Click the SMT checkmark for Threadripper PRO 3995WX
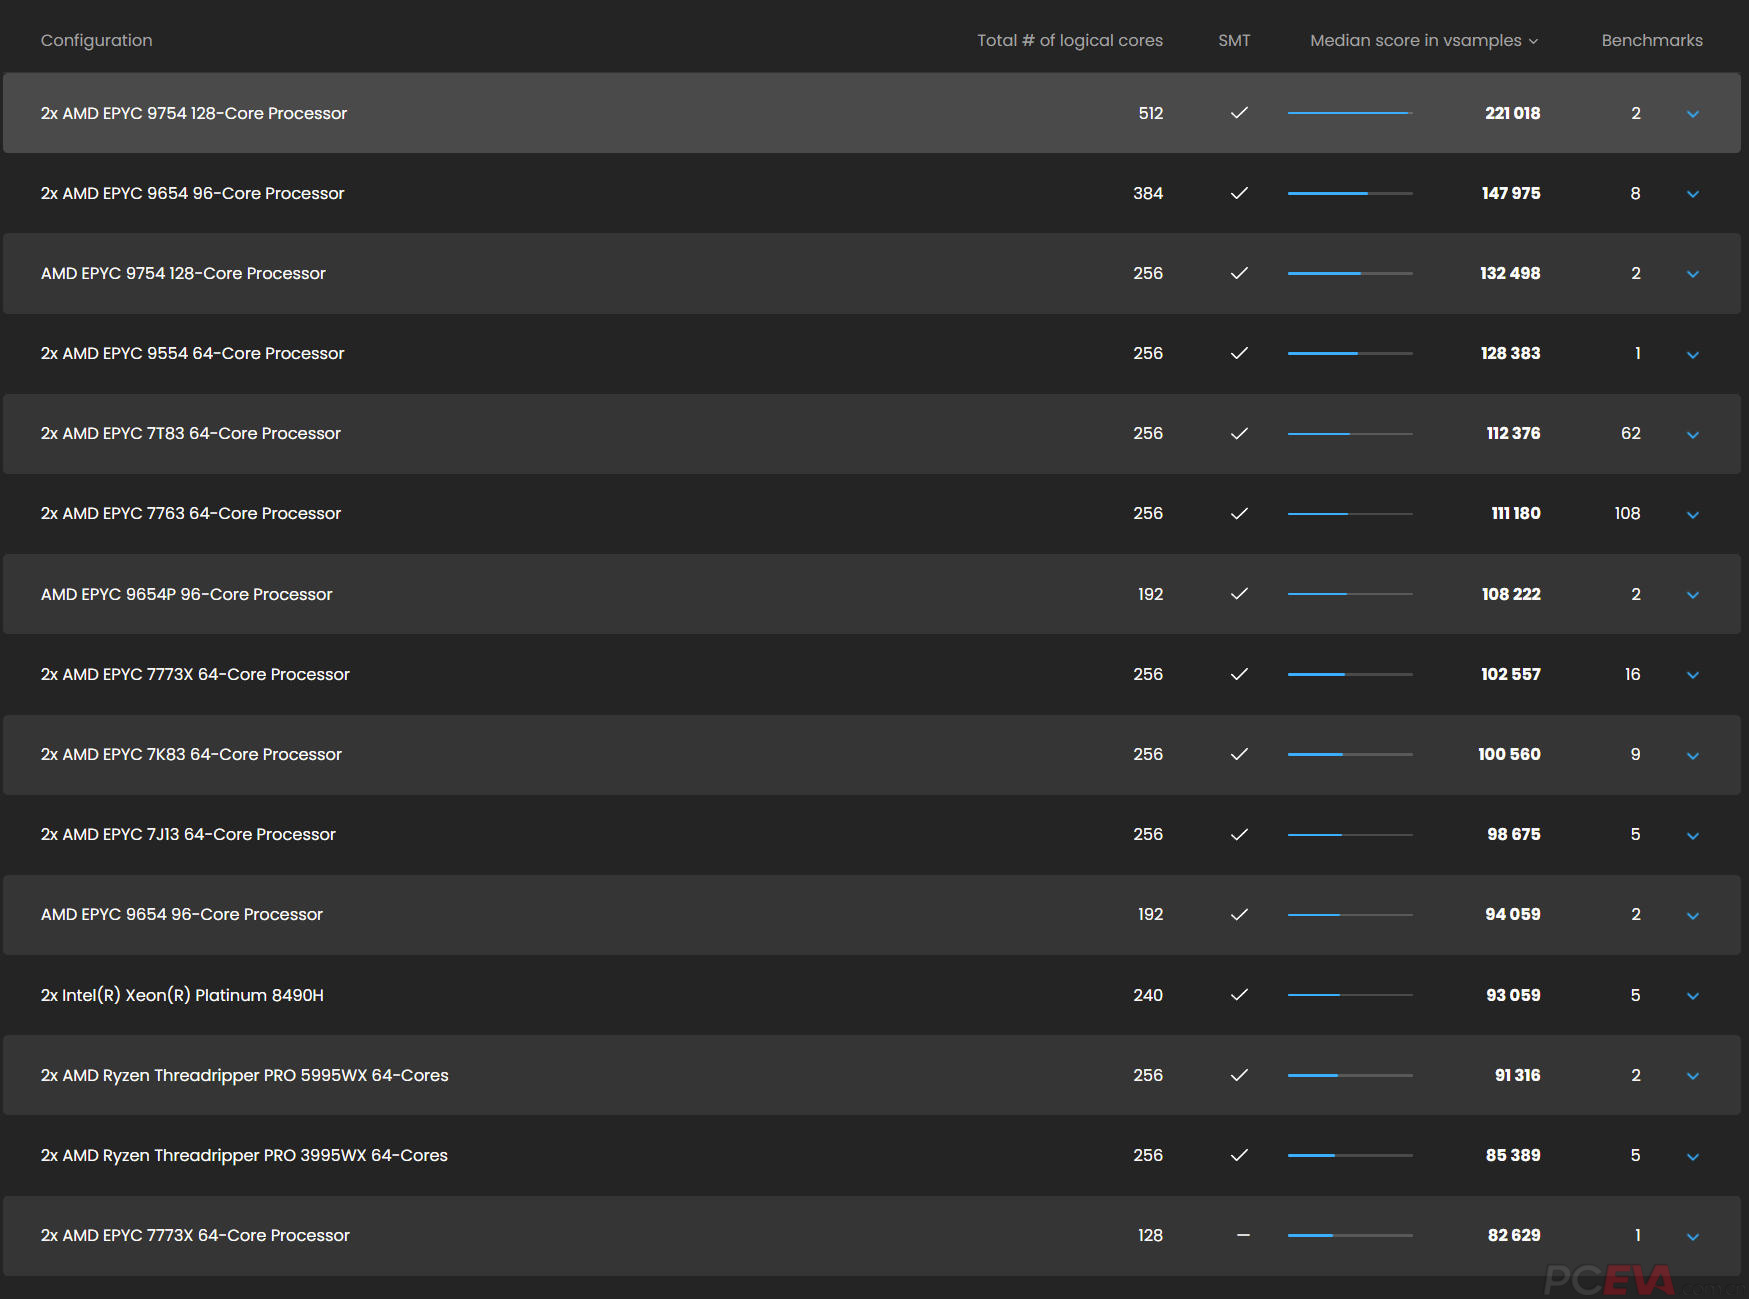Image resolution: width=1749 pixels, height=1299 pixels. 1239,1155
